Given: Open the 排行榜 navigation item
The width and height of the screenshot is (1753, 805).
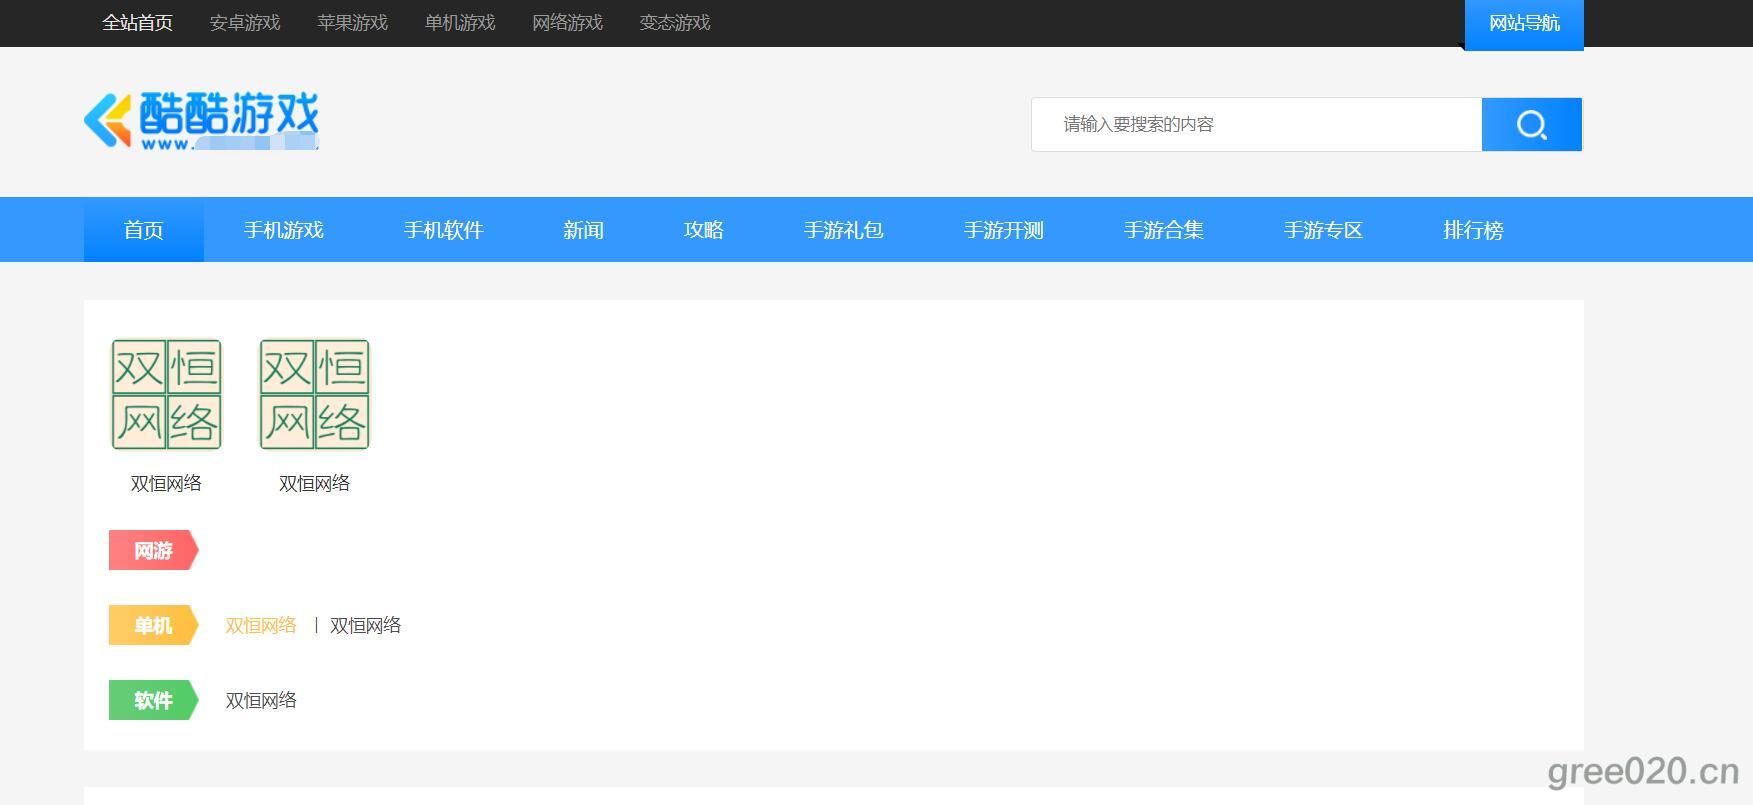Looking at the screenshot, I should click(x=1473, y=230).
